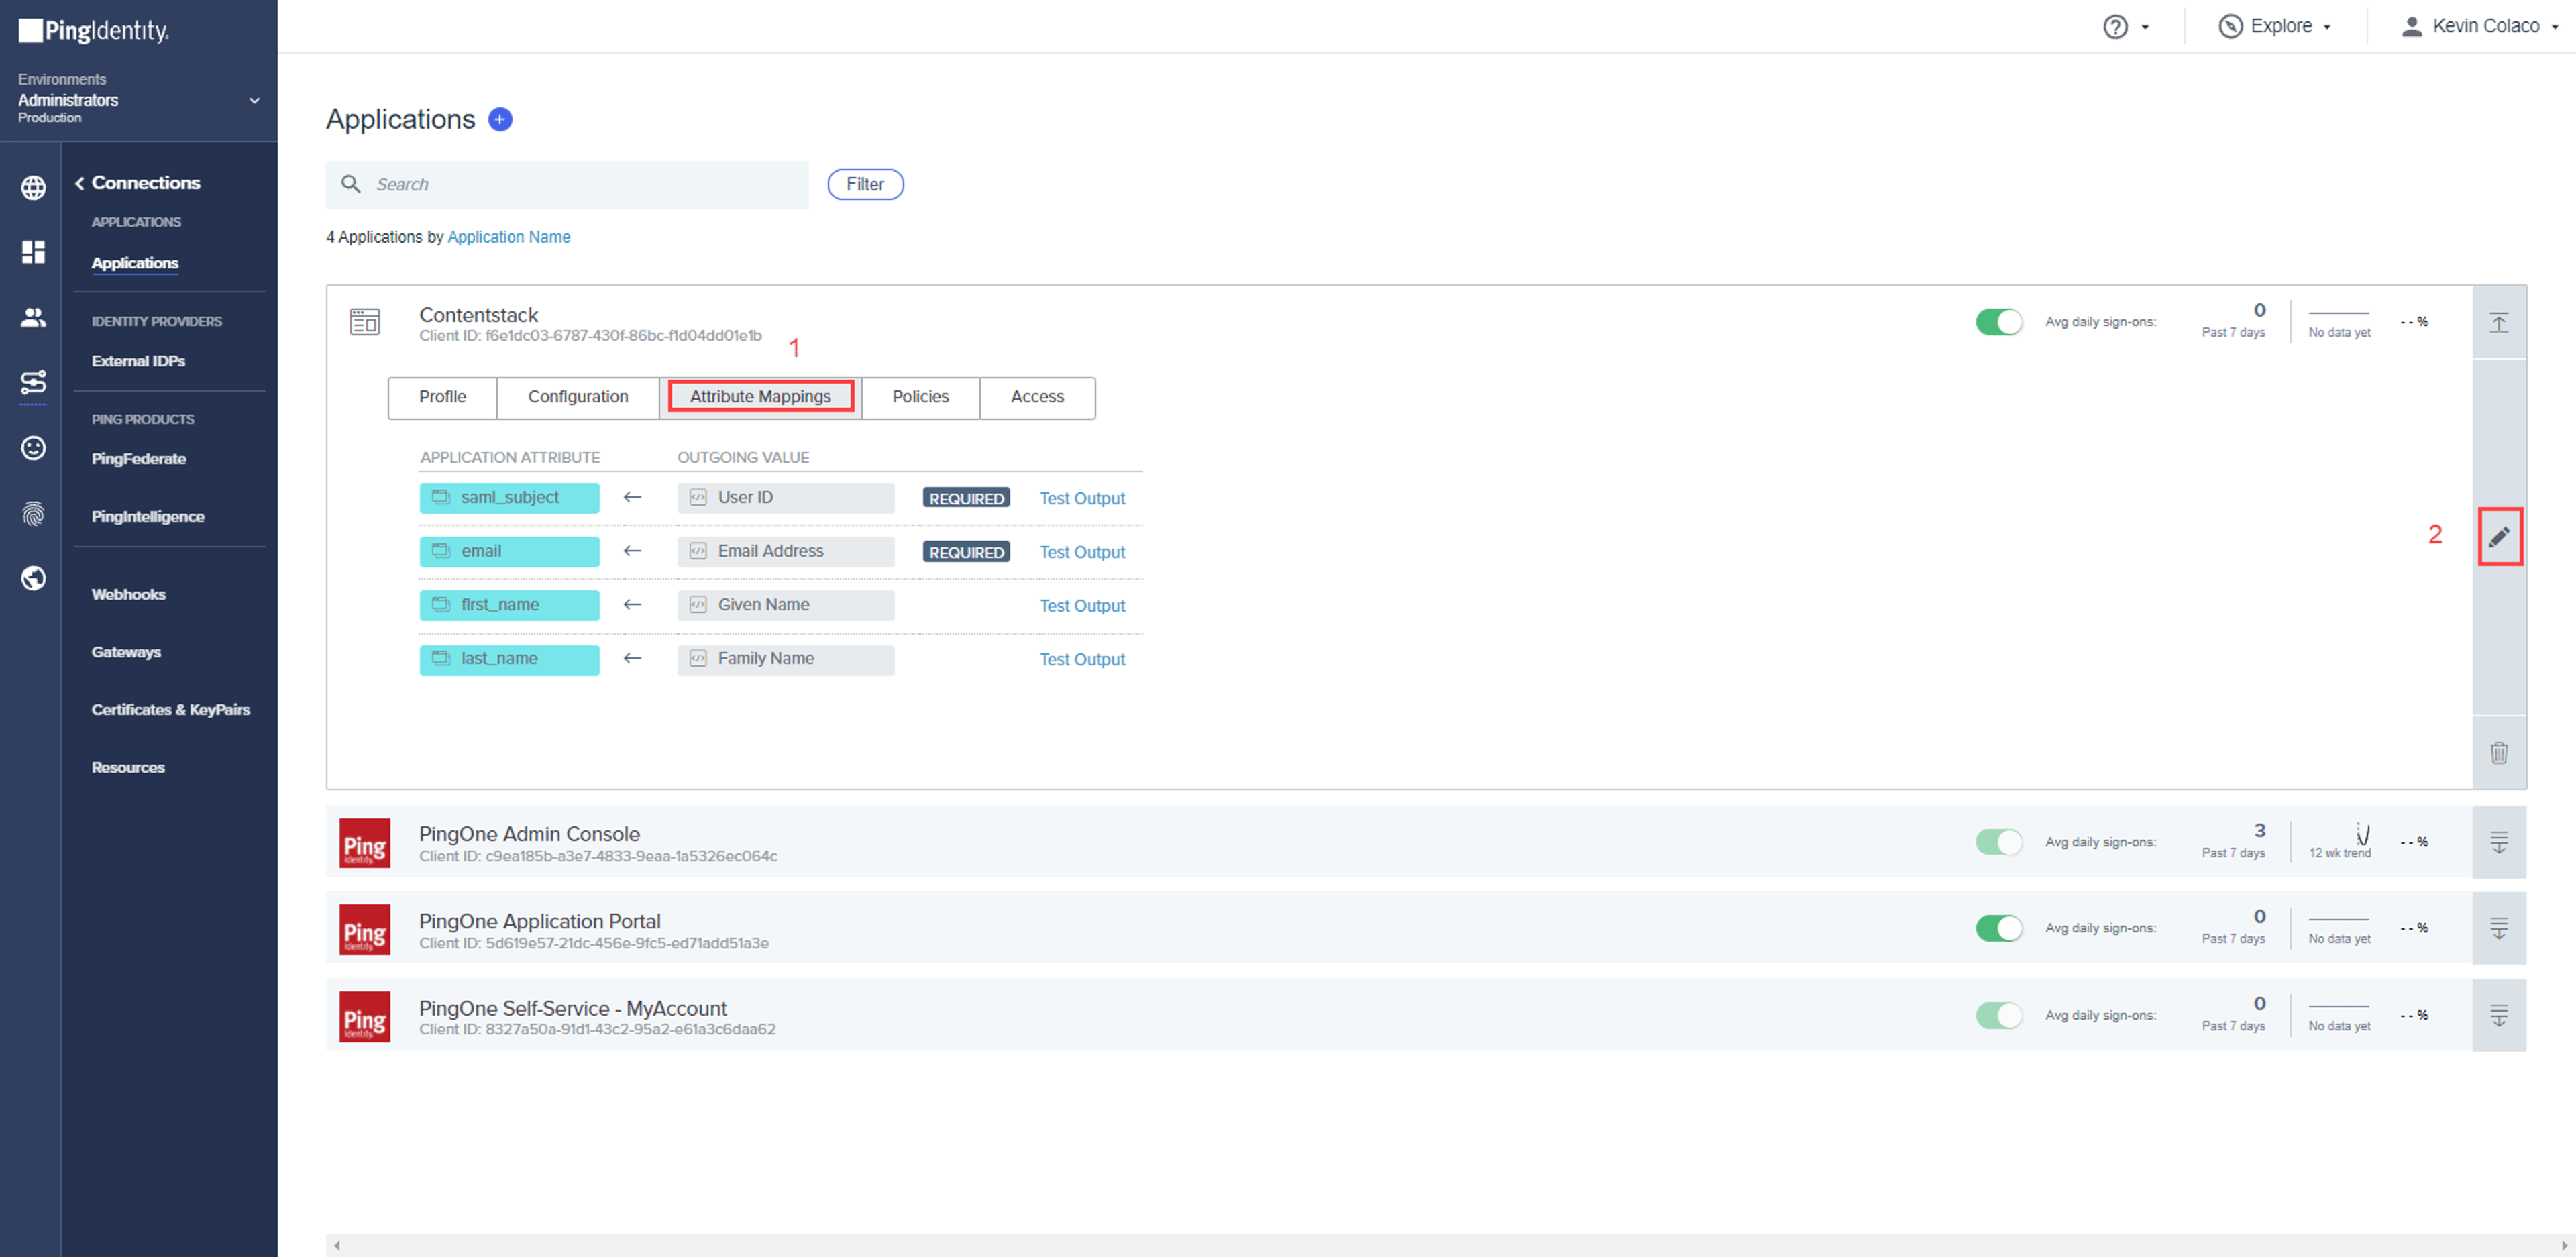
Task: Open the help question mark icon
Action: pyautogui.click(x=2115, y=27)
